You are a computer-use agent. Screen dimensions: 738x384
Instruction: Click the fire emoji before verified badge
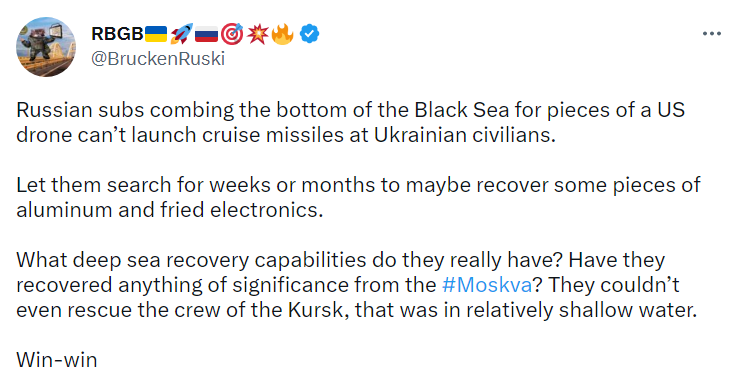click(x=283, y=34)
